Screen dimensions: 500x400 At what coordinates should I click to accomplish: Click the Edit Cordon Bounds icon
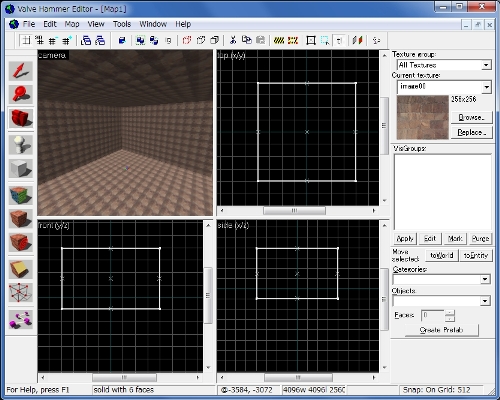[x=293, y=41]
